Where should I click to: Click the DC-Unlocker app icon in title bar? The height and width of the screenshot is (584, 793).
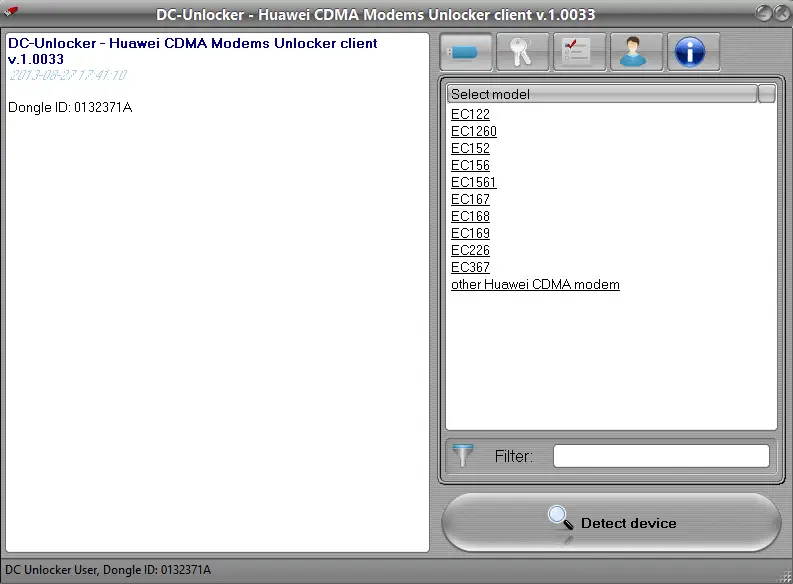pos(10,11)
